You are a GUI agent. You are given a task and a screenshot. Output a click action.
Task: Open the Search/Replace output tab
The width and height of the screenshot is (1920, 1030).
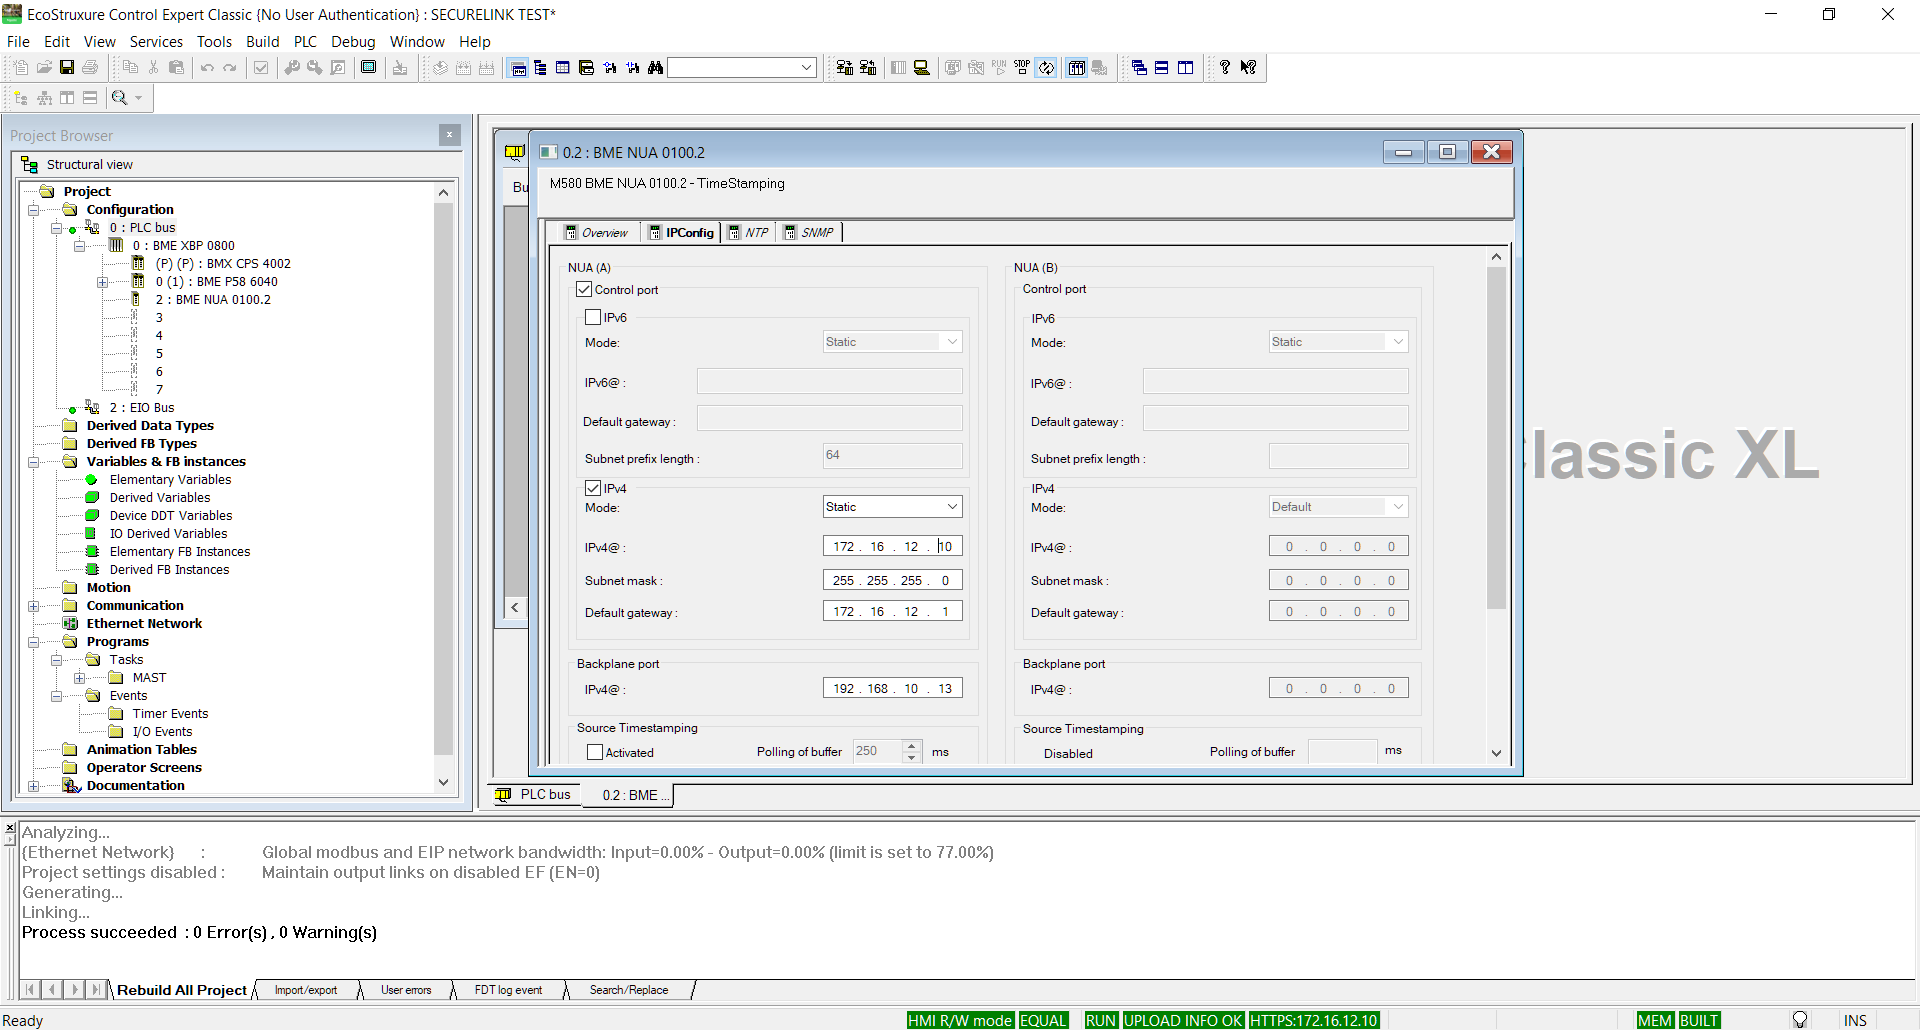pos(629,990)
